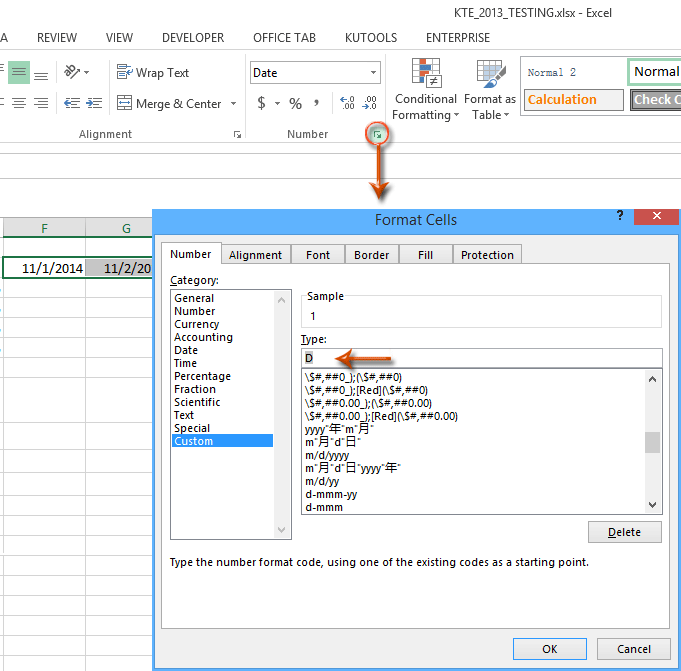
Task: Open the Format as Table dropdown
Action: point(490,90)
